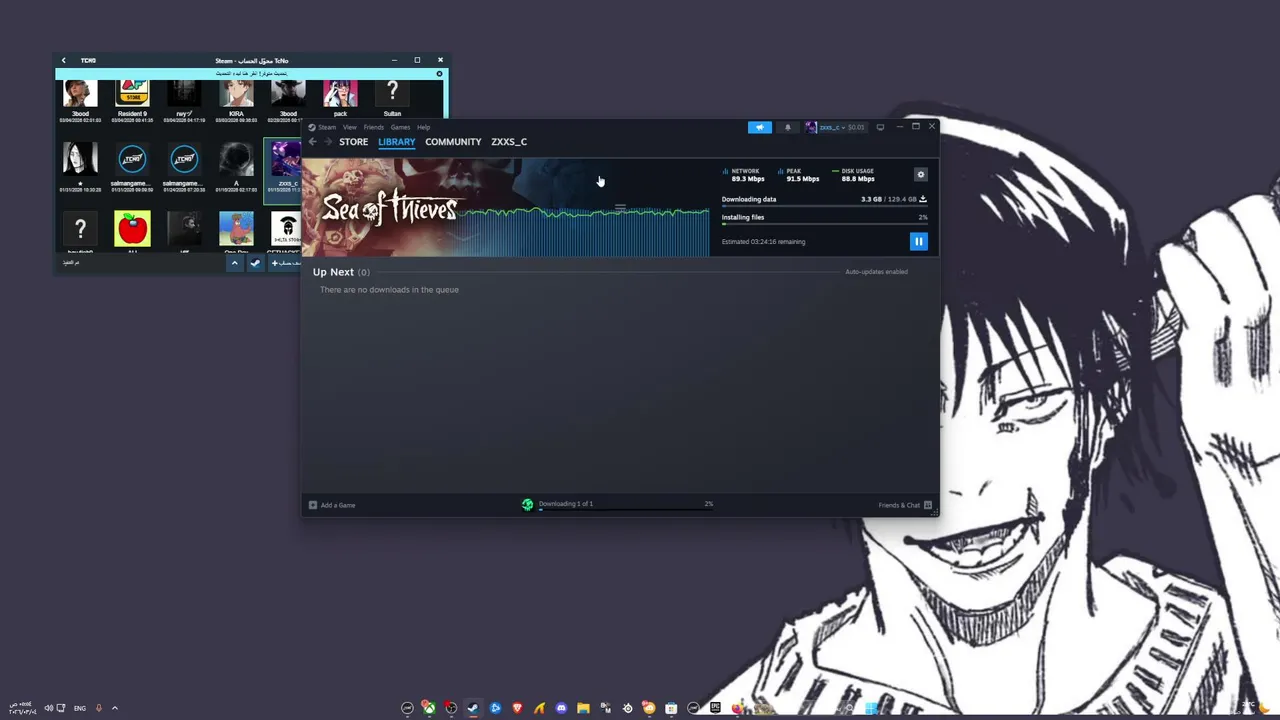Select the Sultan account
Screen dimensions: 1280x720
point(392,101)
